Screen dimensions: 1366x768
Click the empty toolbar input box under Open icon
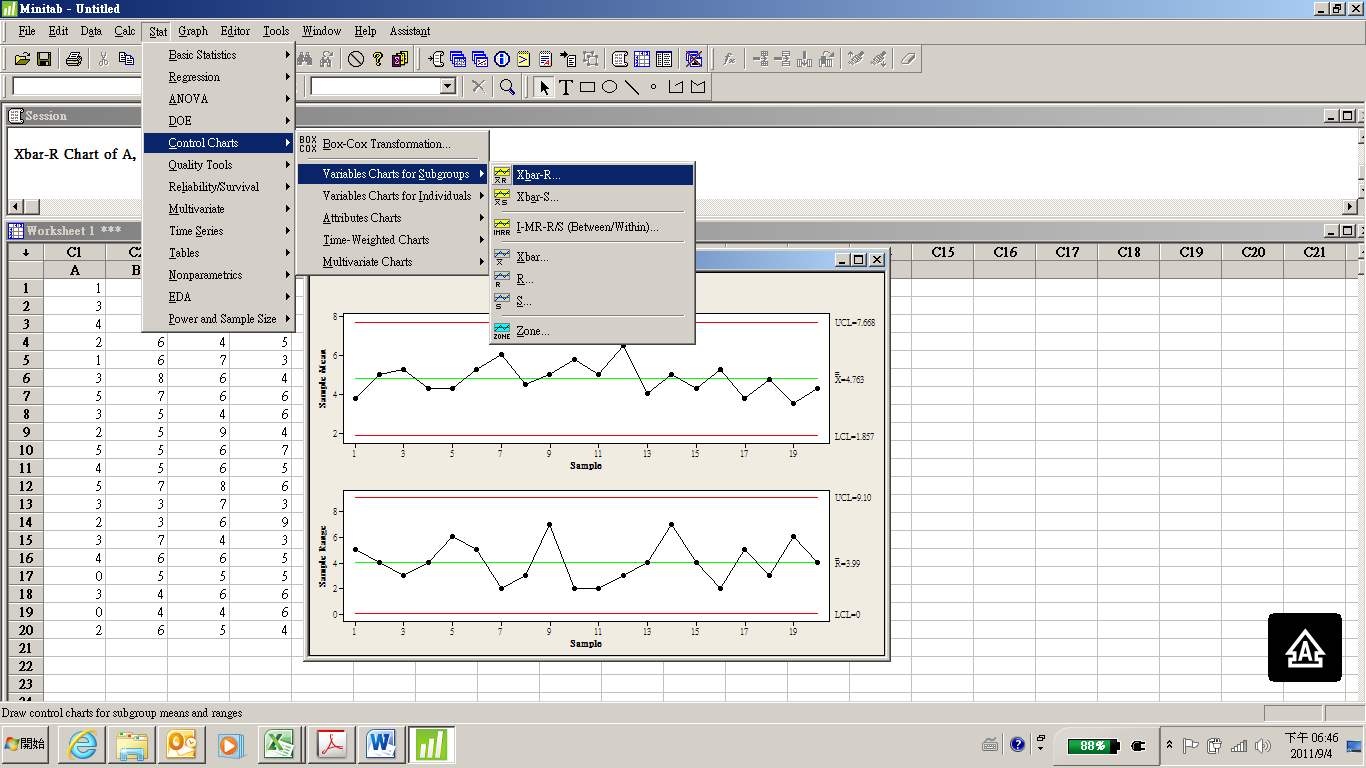[76, 87]
